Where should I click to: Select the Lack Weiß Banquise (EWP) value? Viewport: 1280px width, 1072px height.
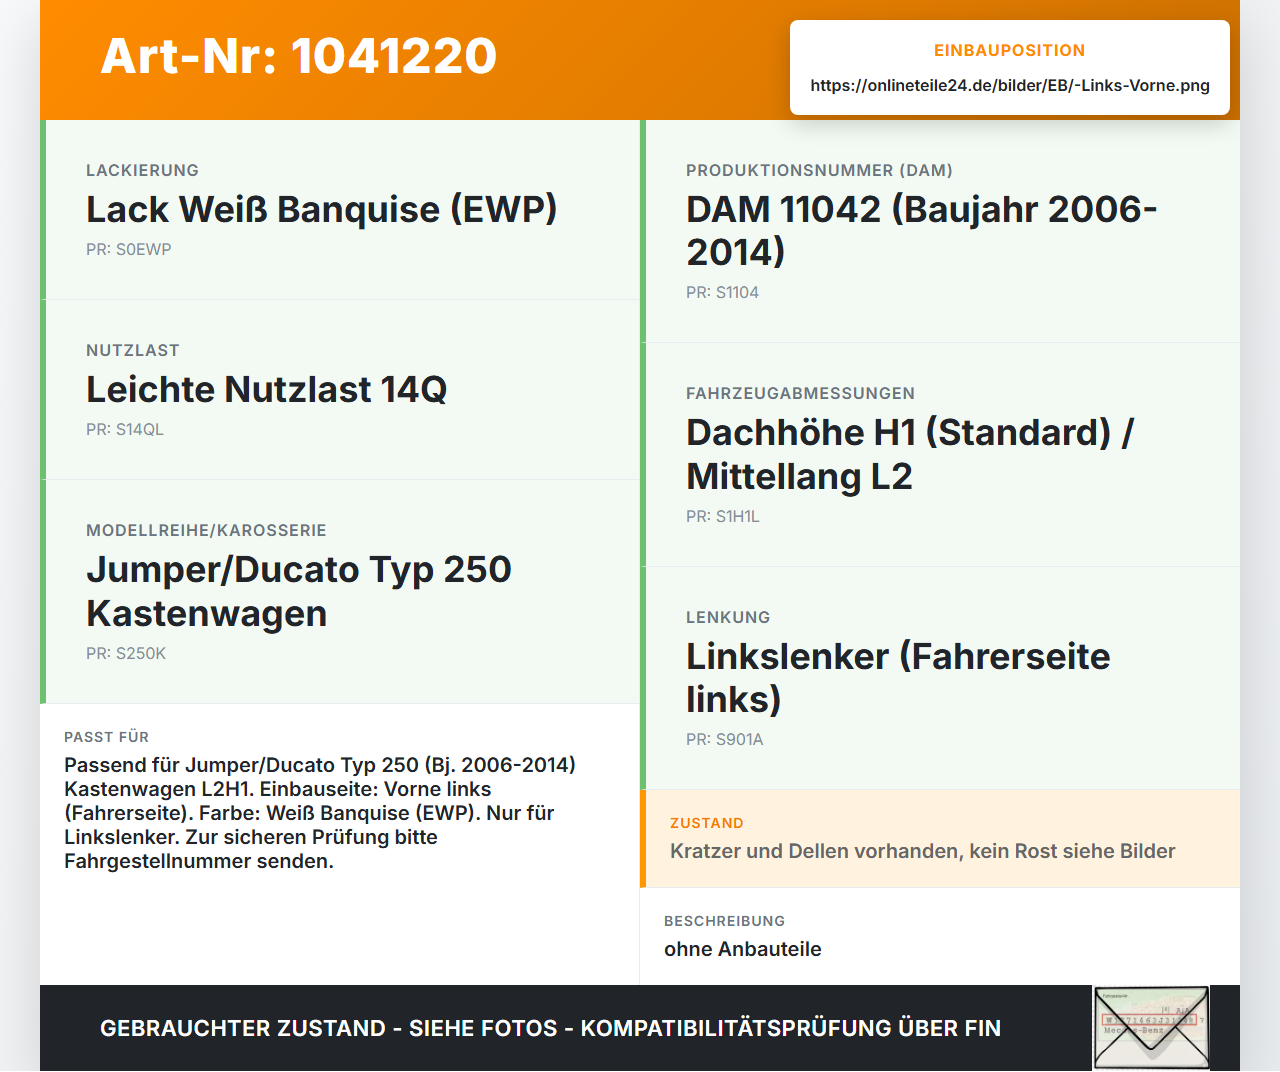pyautogui.click(x=321, y=210)
